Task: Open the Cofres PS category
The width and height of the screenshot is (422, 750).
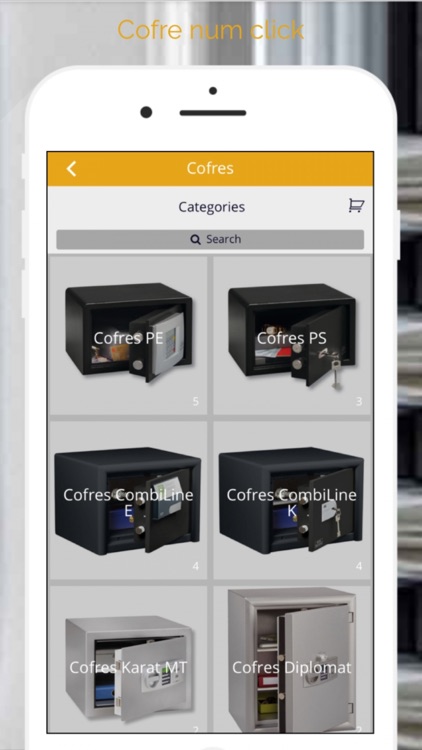Action: (x=292, y=335)
